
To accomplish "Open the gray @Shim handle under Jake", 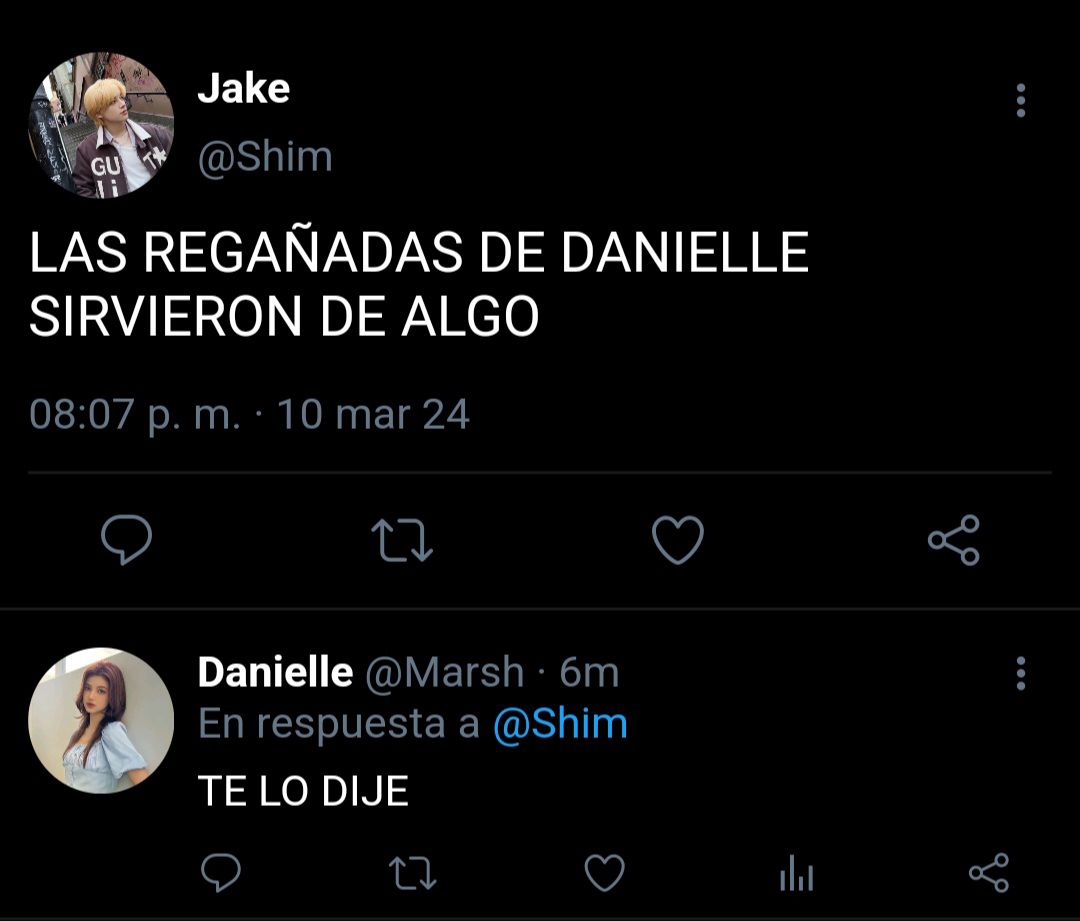I will tap(265, 157).
